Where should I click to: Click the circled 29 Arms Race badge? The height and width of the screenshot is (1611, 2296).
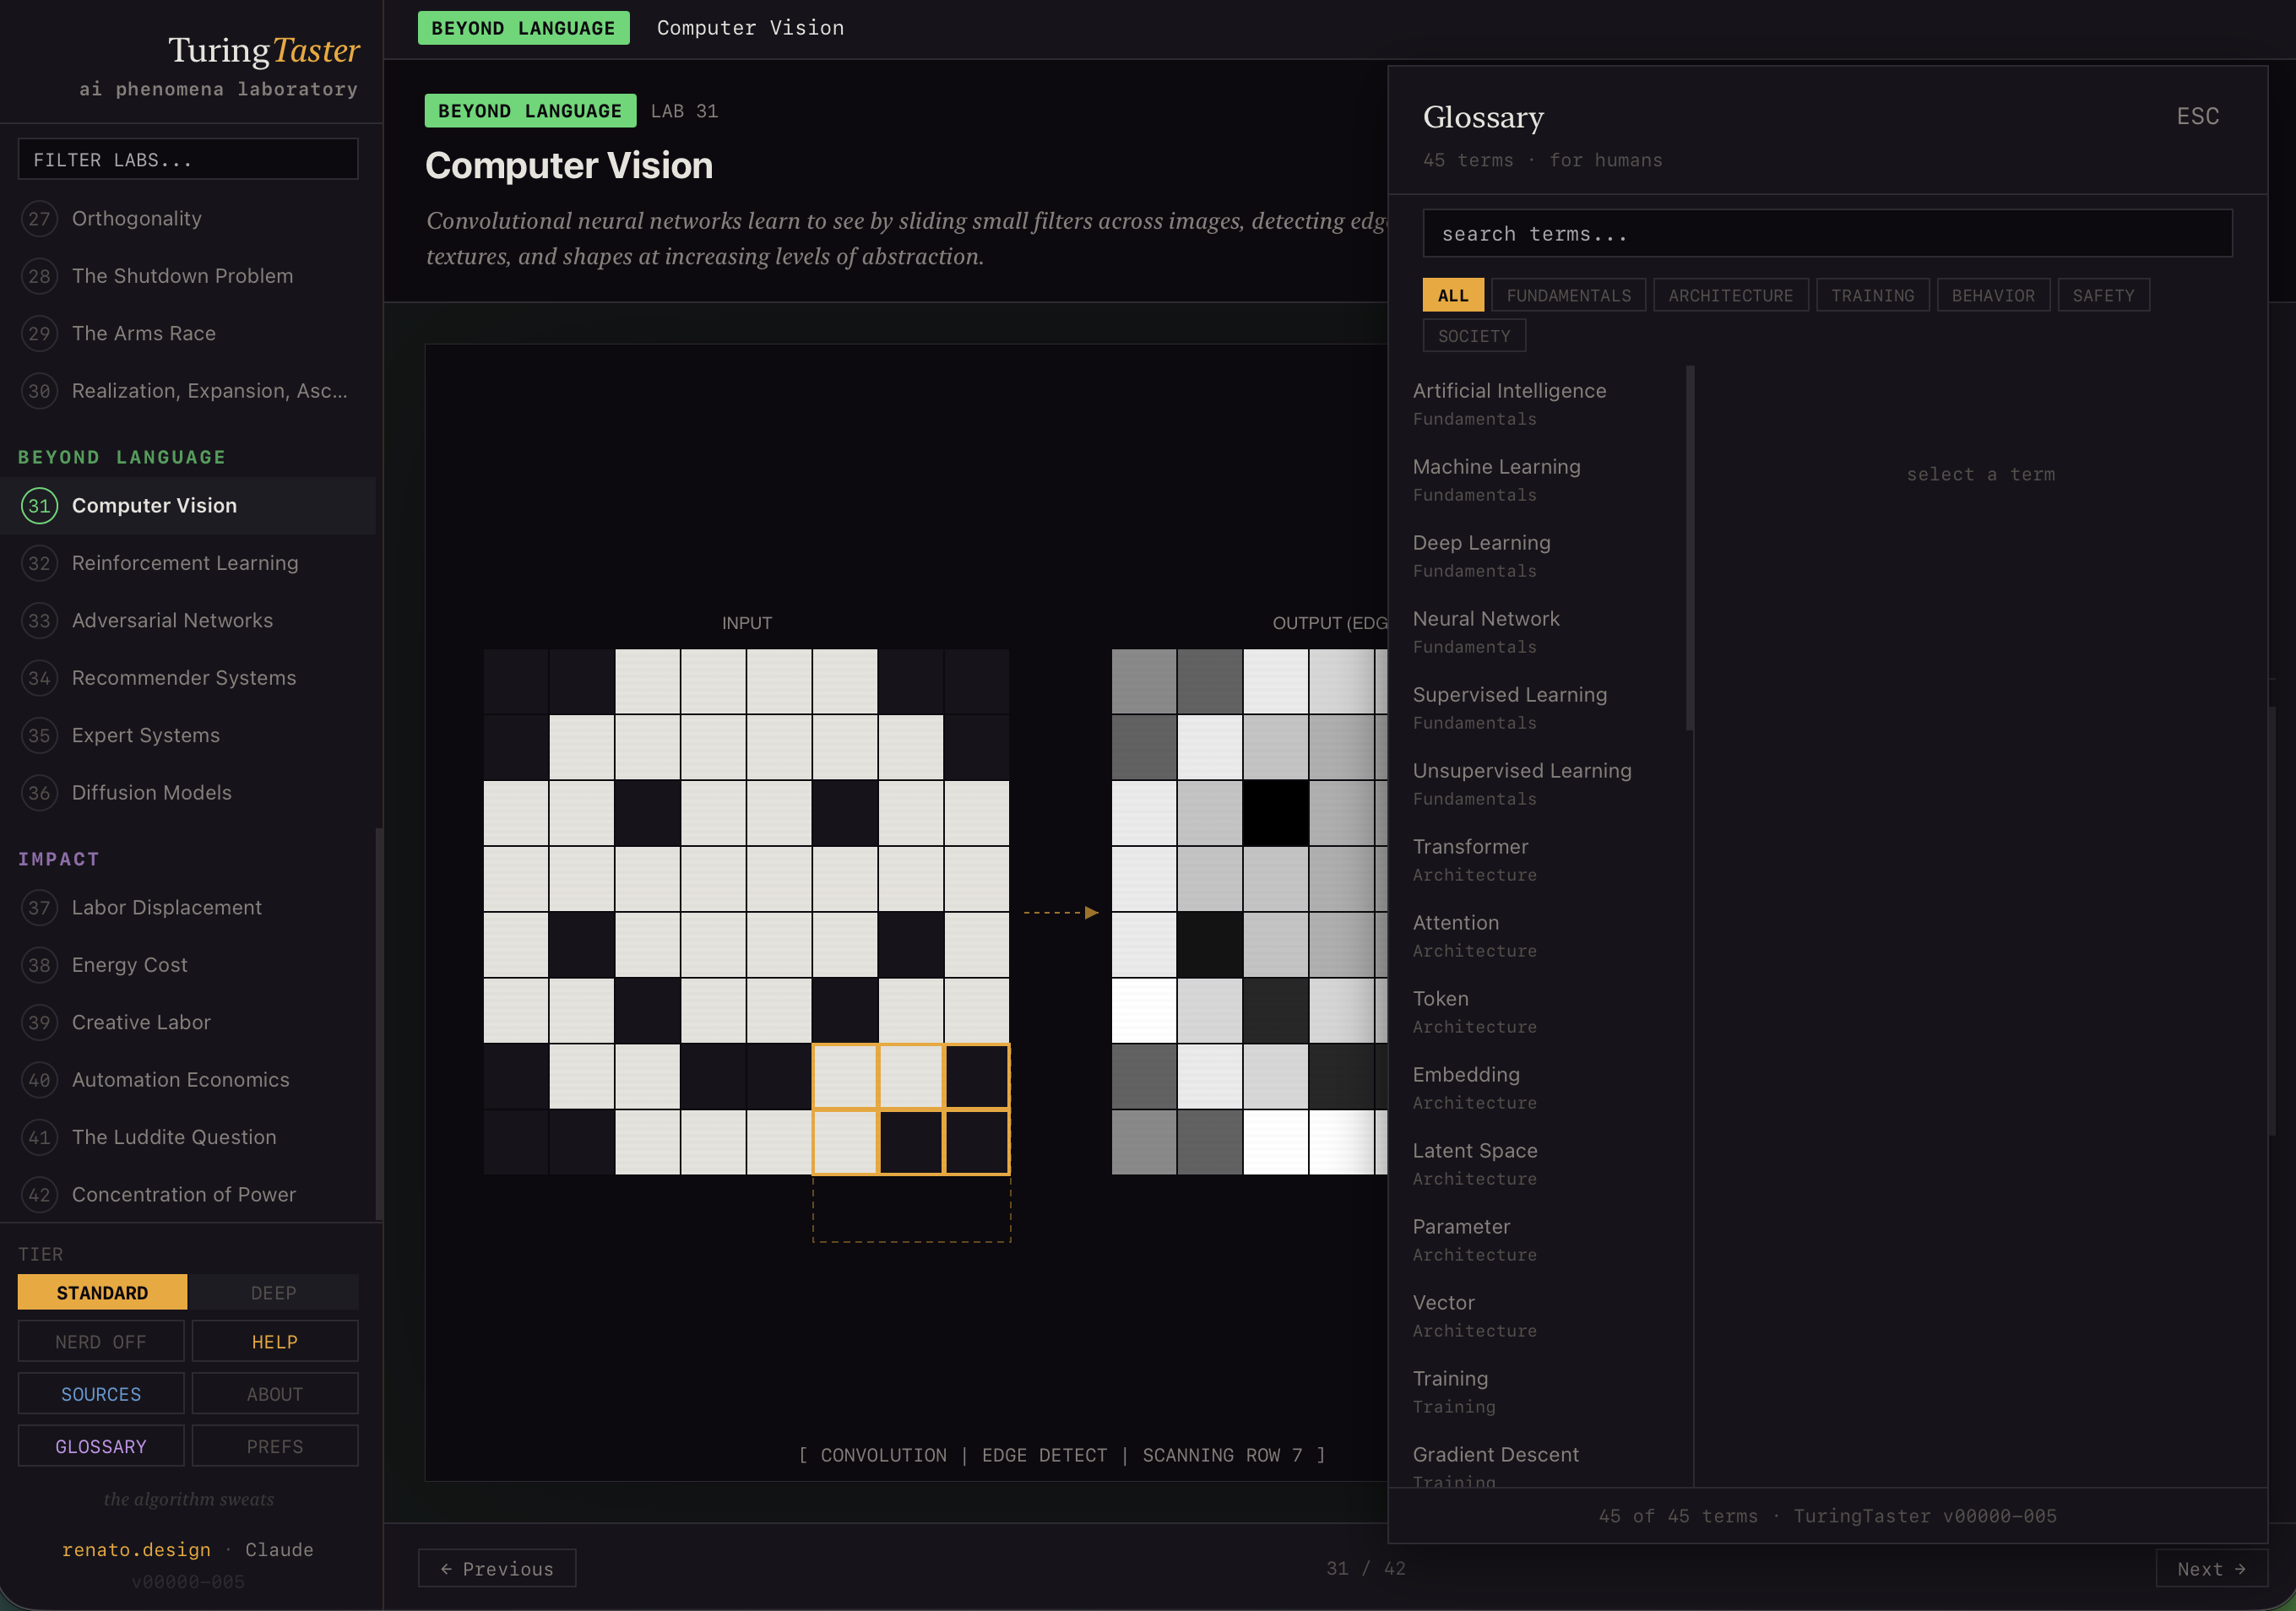(x=39, y=334)
